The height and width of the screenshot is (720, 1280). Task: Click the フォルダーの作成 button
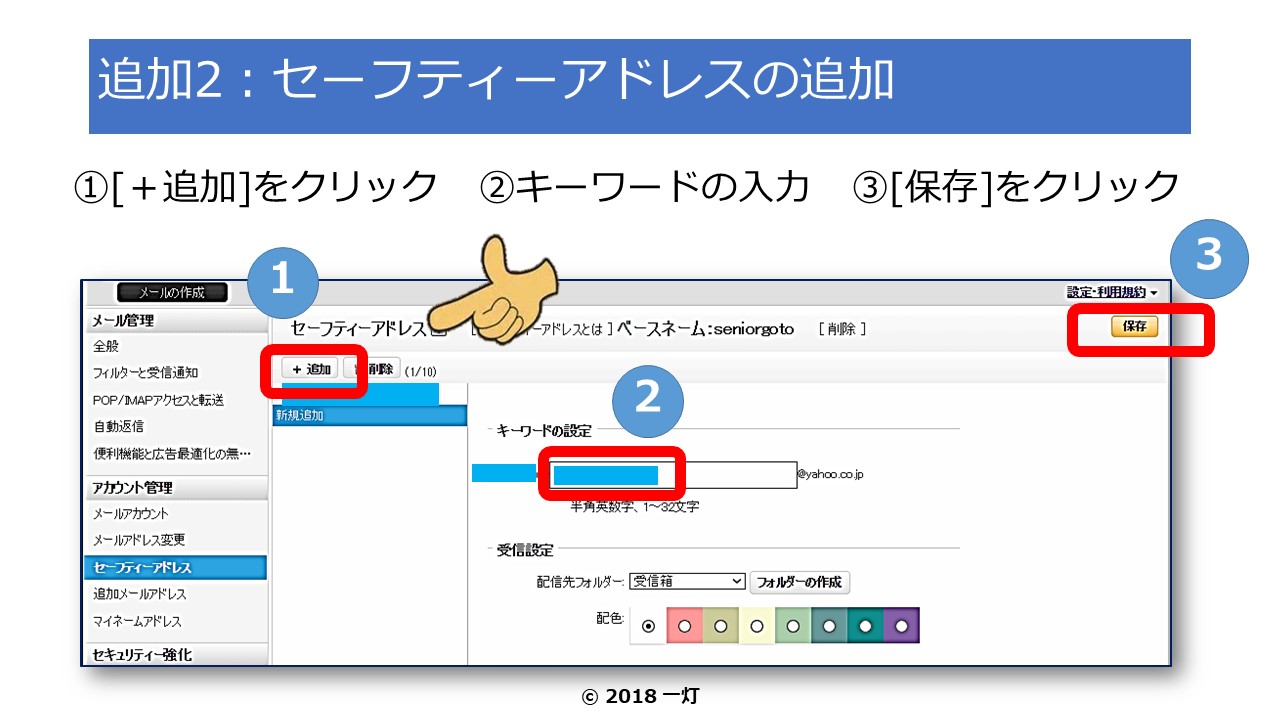[x=800, y=582]
